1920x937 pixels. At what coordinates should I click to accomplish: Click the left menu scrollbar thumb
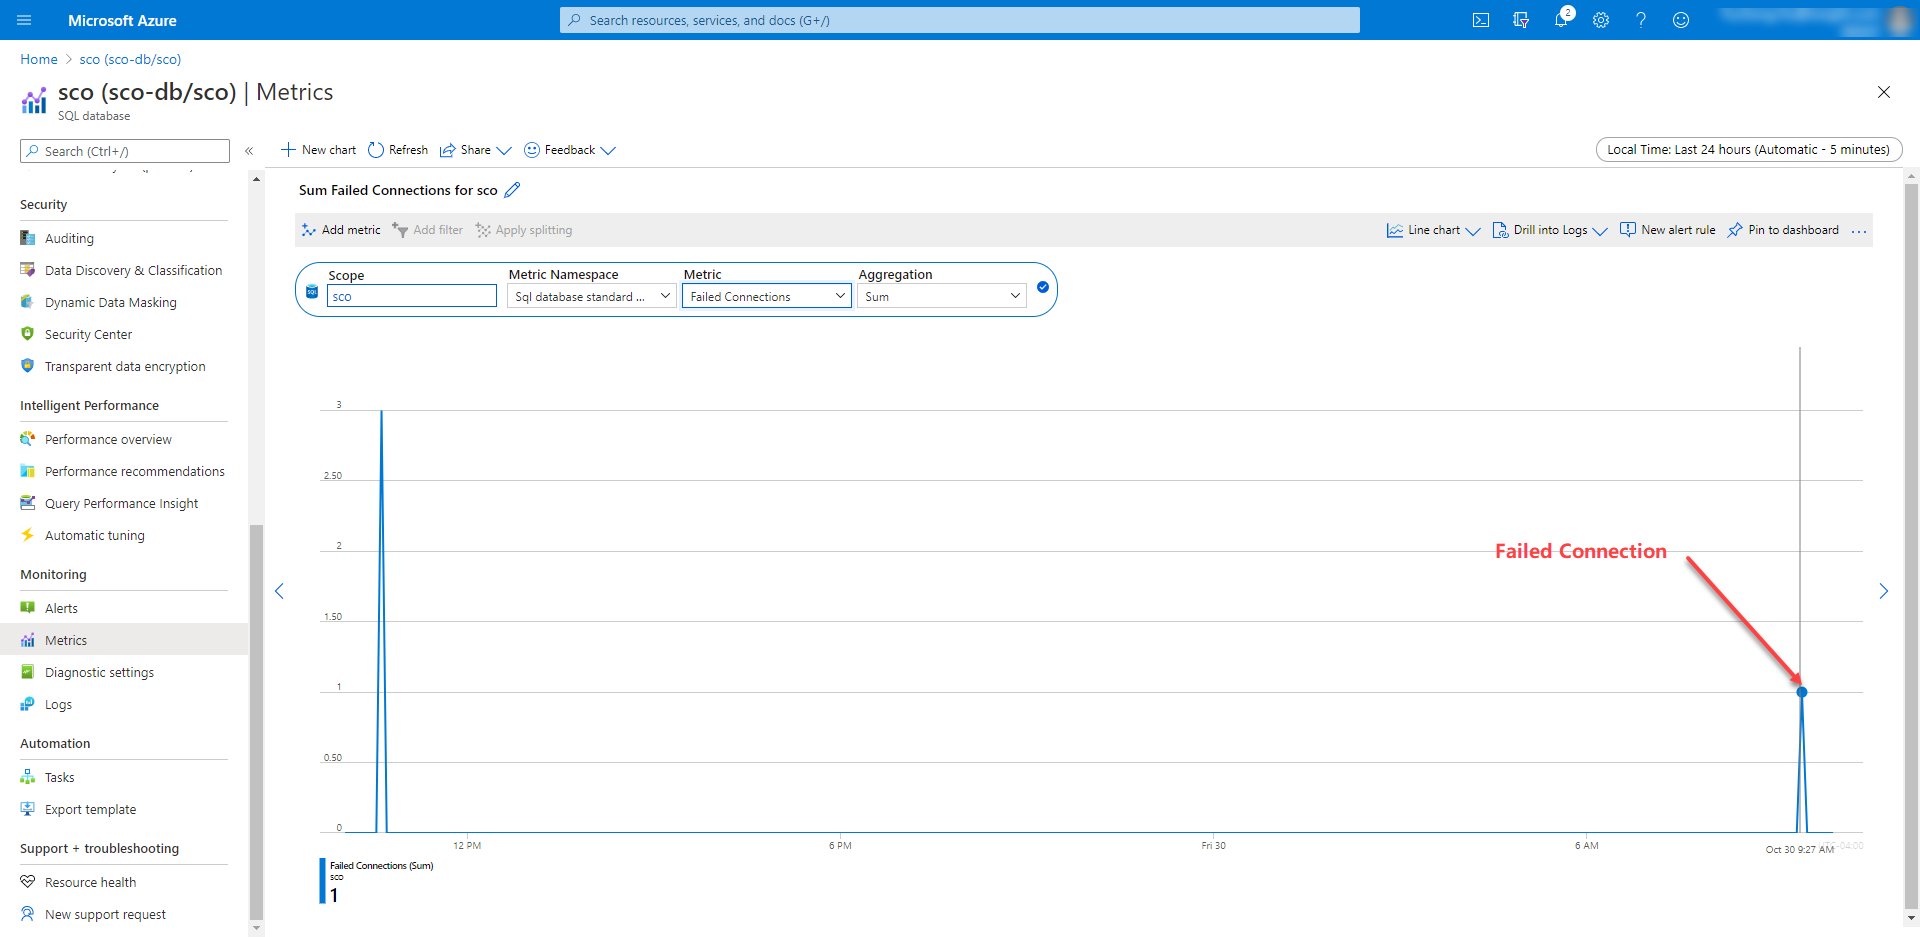pos(256,720)
